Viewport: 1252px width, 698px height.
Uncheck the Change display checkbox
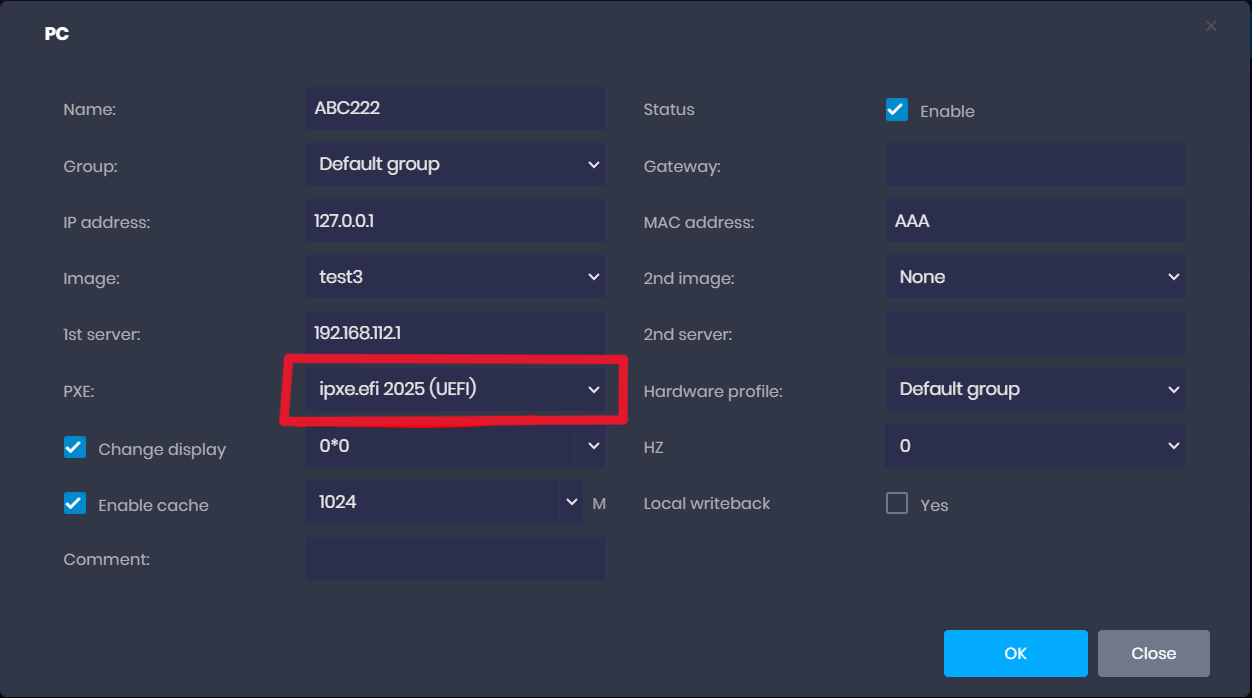(x=75, y=448)
